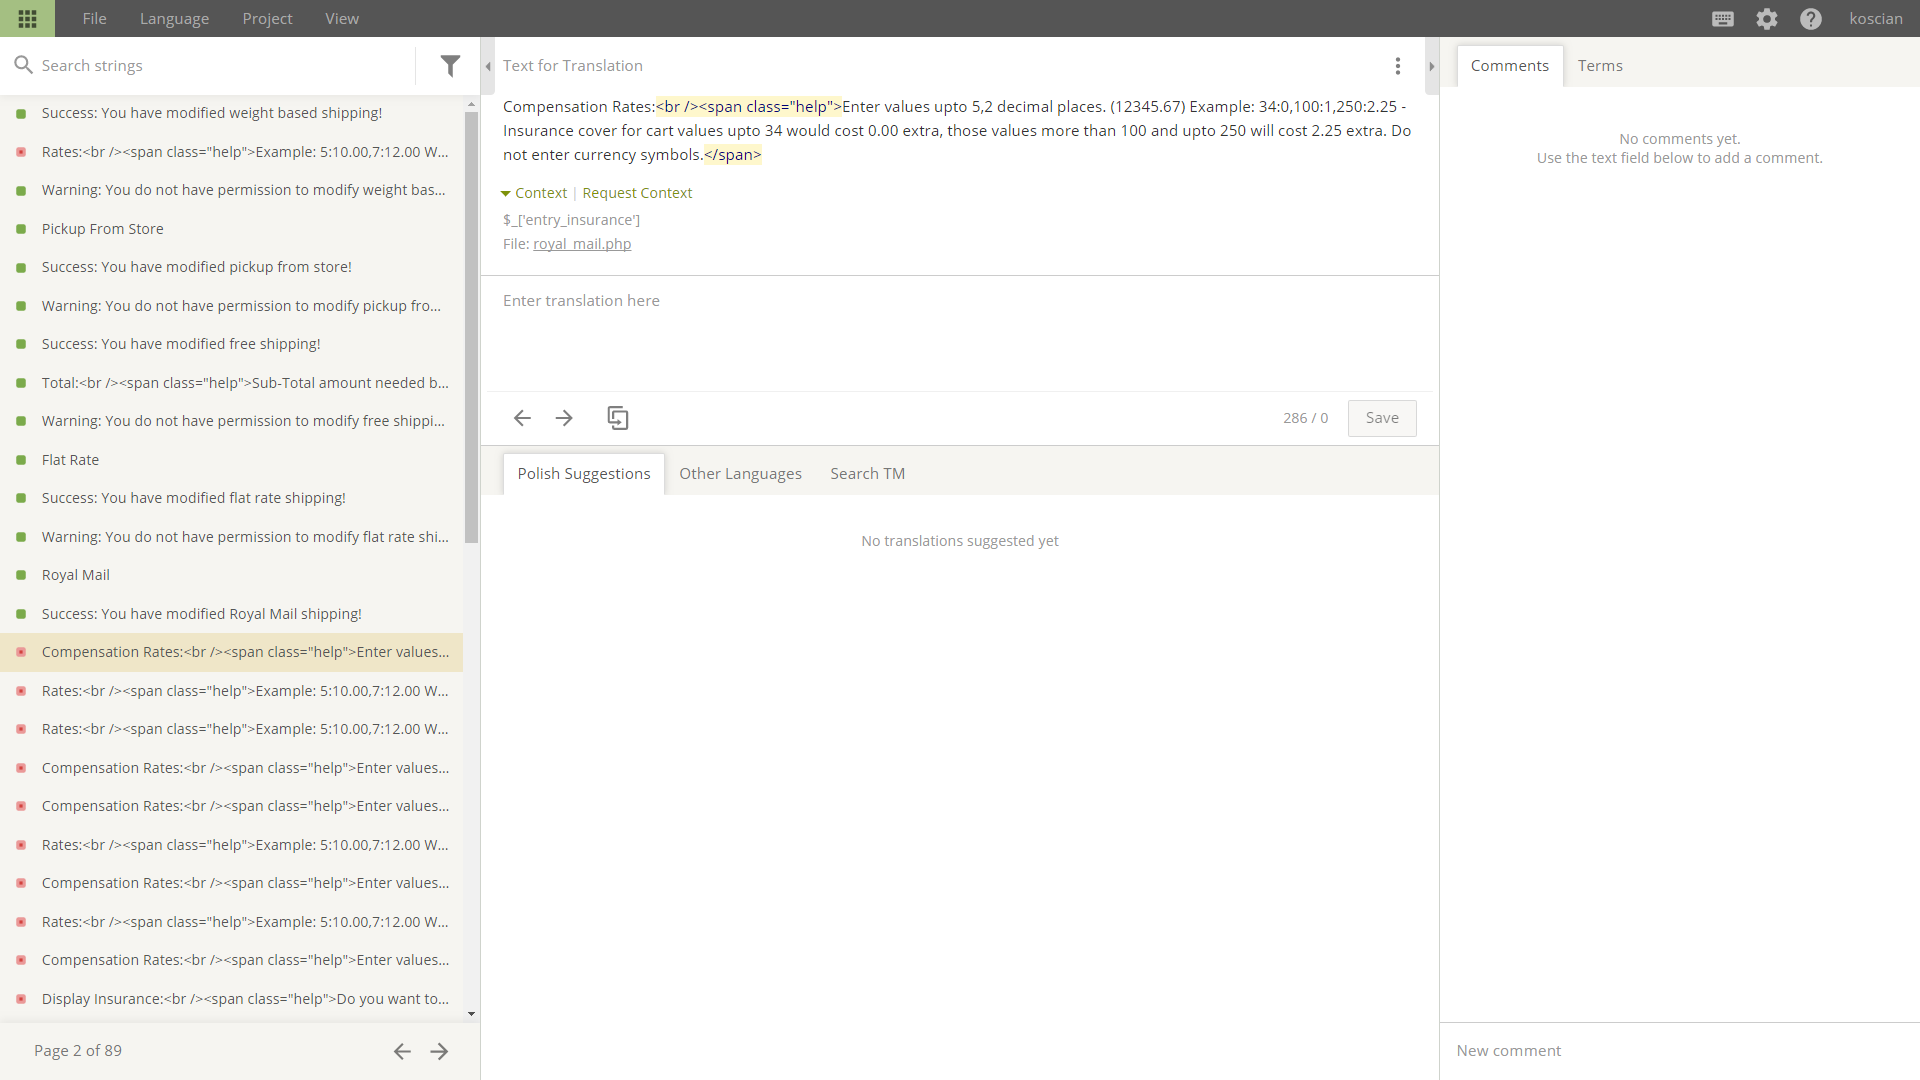
Task: Click the 'Page 2 of 89' page indicator
Action: (78, 1051)
